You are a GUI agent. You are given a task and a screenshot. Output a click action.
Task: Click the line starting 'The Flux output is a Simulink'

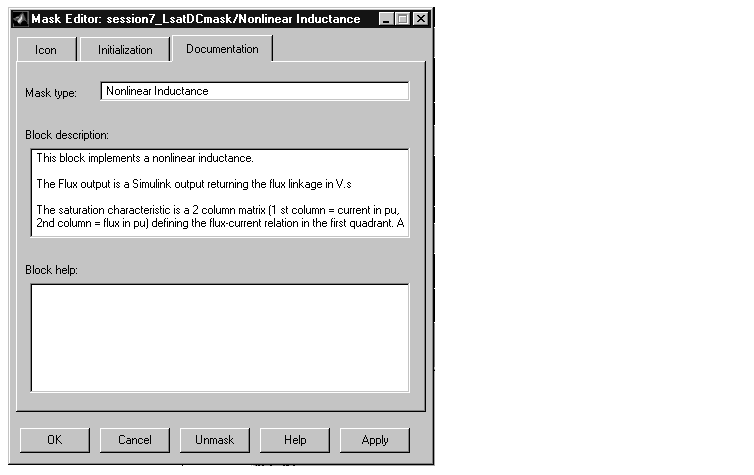coord(194,184)
